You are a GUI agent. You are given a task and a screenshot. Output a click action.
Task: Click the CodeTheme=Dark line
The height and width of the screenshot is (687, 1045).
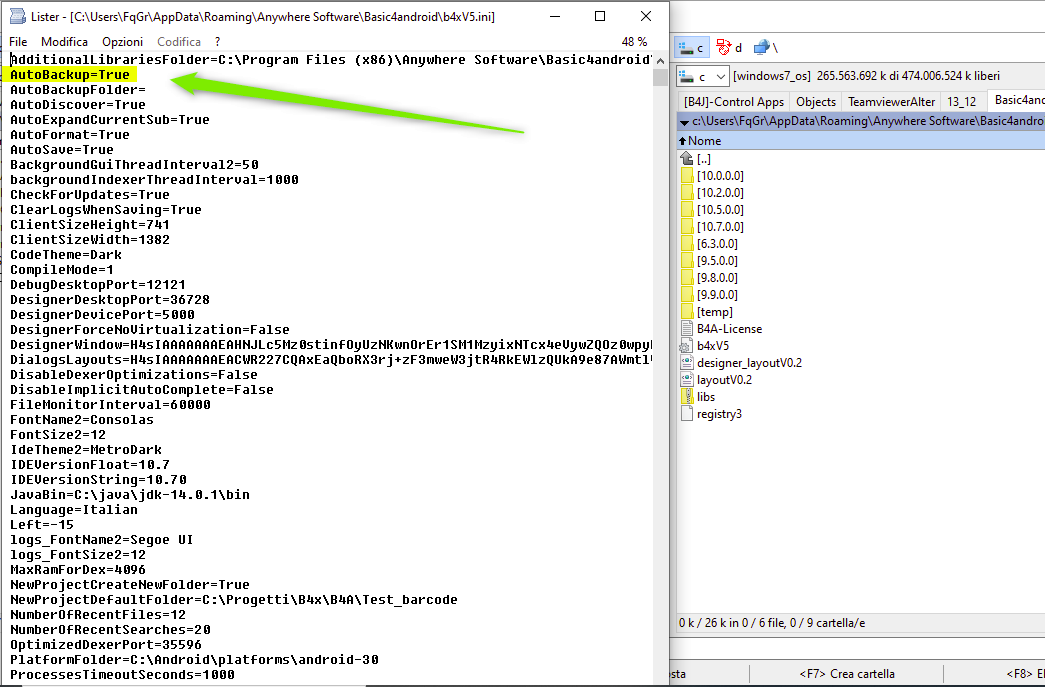(x=66, y=255)
